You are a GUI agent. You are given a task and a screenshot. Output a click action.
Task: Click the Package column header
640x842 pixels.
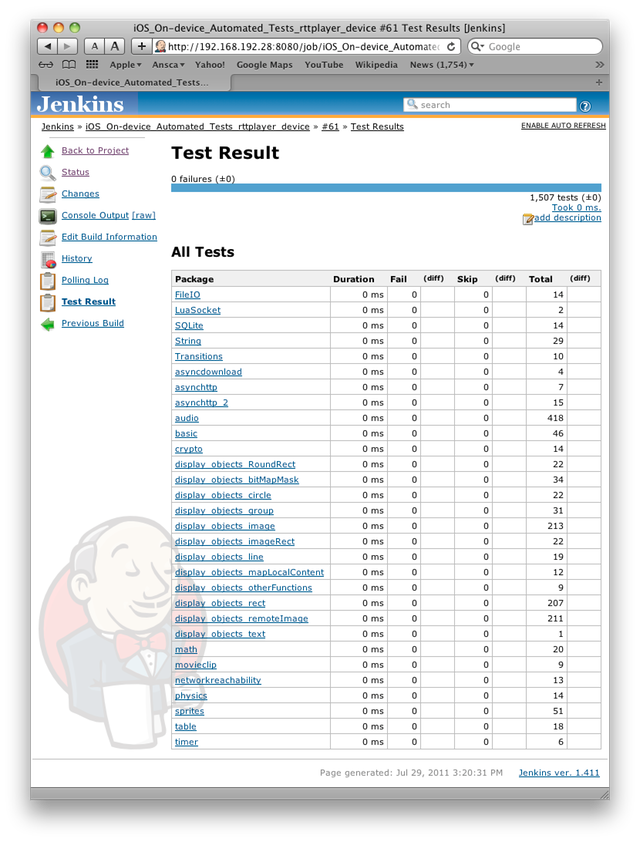click(194, 279)
